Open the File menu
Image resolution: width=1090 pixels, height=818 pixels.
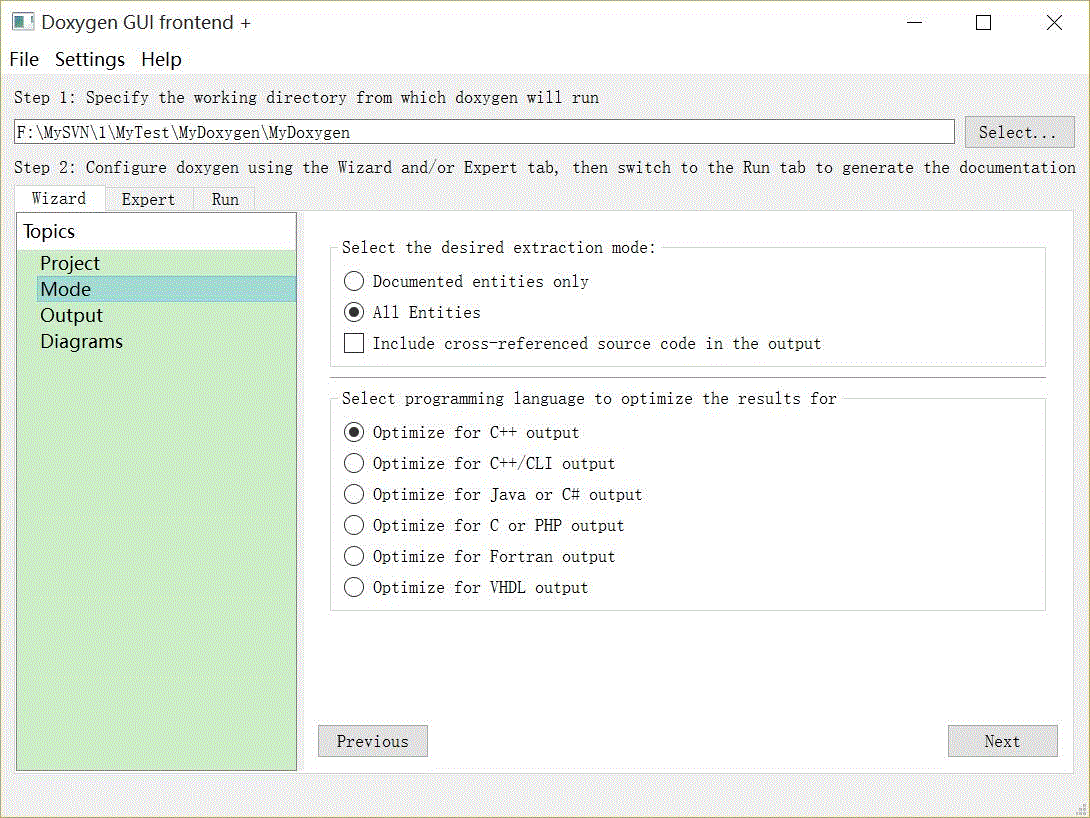click(24, 60)
